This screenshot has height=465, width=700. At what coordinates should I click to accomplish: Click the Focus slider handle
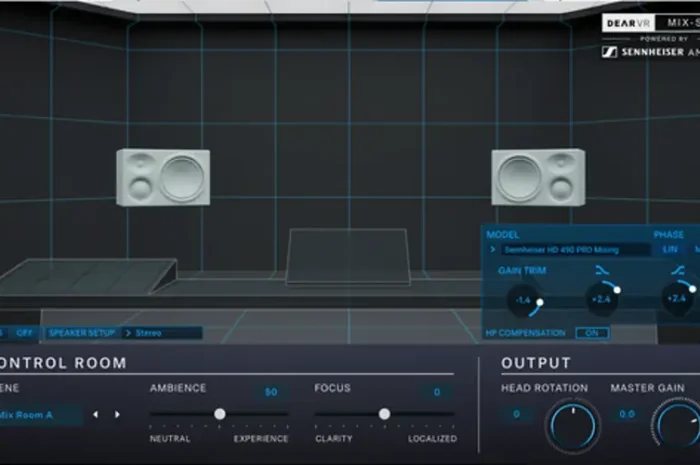tap(384, 414)
